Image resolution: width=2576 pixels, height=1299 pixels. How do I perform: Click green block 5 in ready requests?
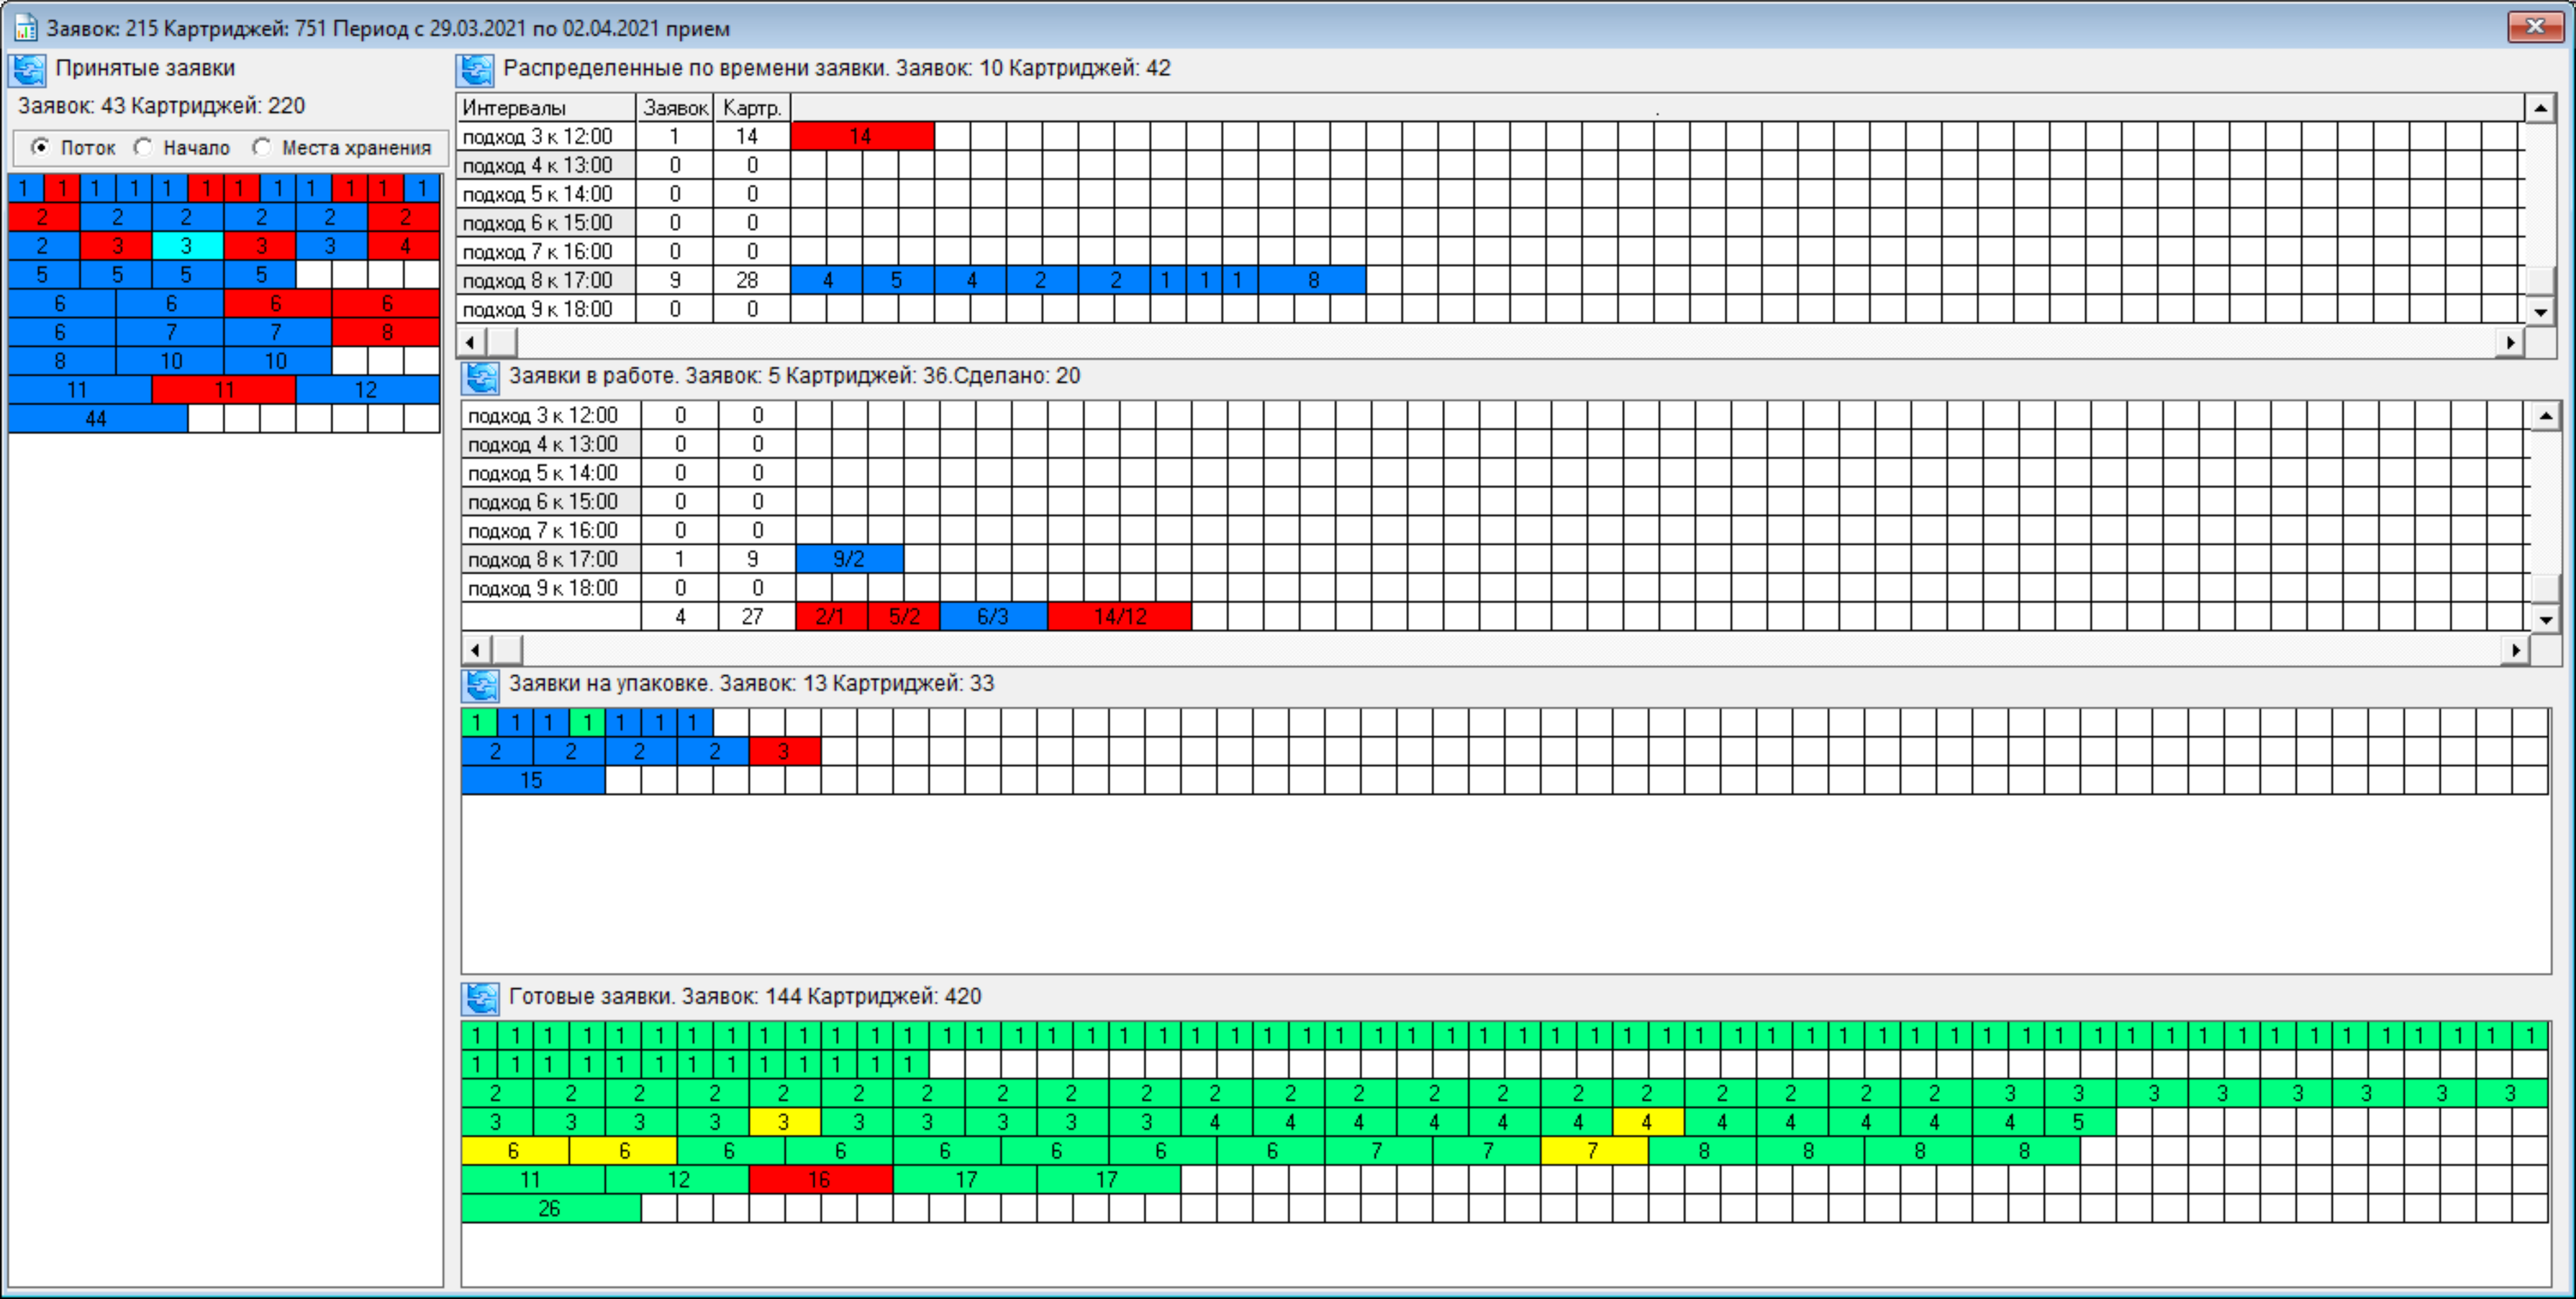point(2080,1123)
